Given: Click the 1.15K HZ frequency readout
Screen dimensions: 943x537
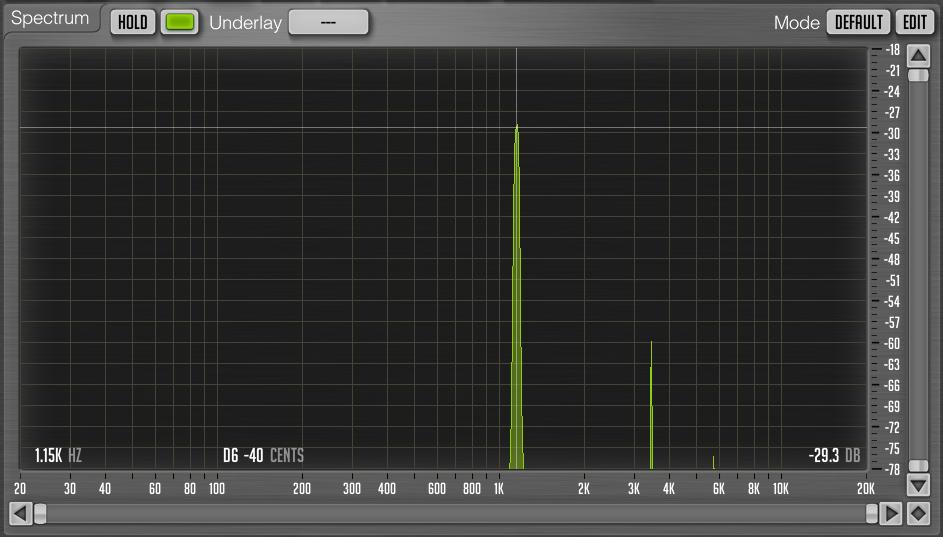Looking at the screenshot, I should (x=58, y=456).
